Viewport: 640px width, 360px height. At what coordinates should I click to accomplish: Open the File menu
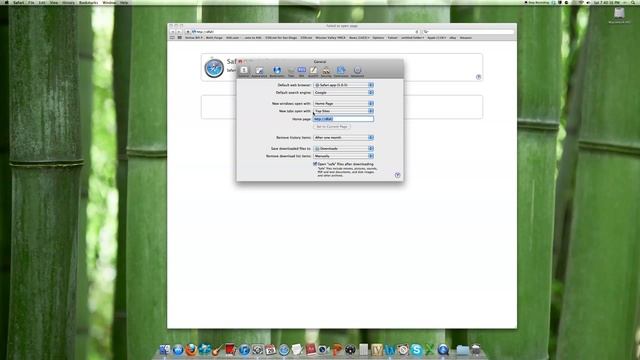tap(31, 2)
